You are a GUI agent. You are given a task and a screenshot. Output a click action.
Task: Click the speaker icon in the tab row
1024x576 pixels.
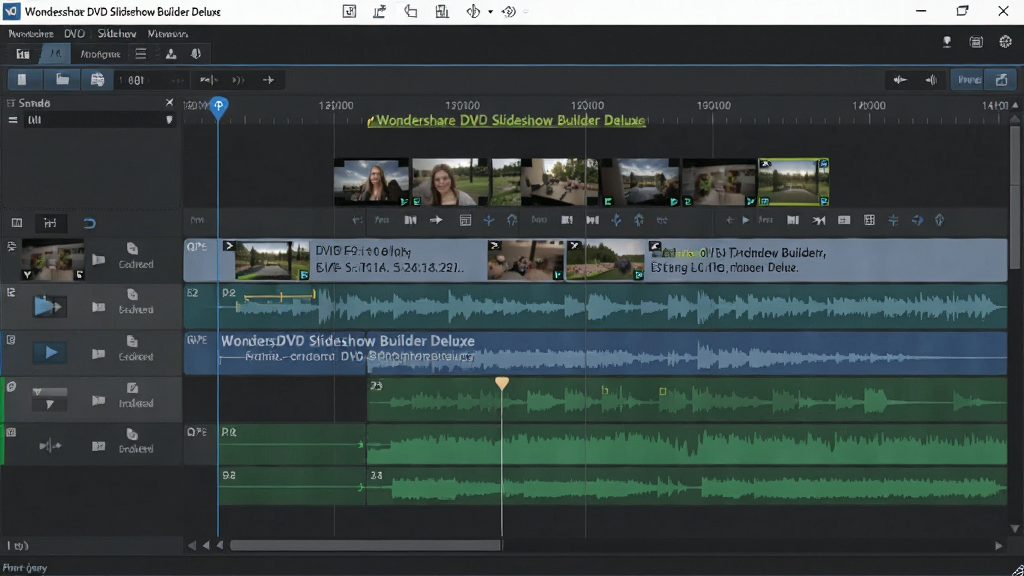(195, 54)
